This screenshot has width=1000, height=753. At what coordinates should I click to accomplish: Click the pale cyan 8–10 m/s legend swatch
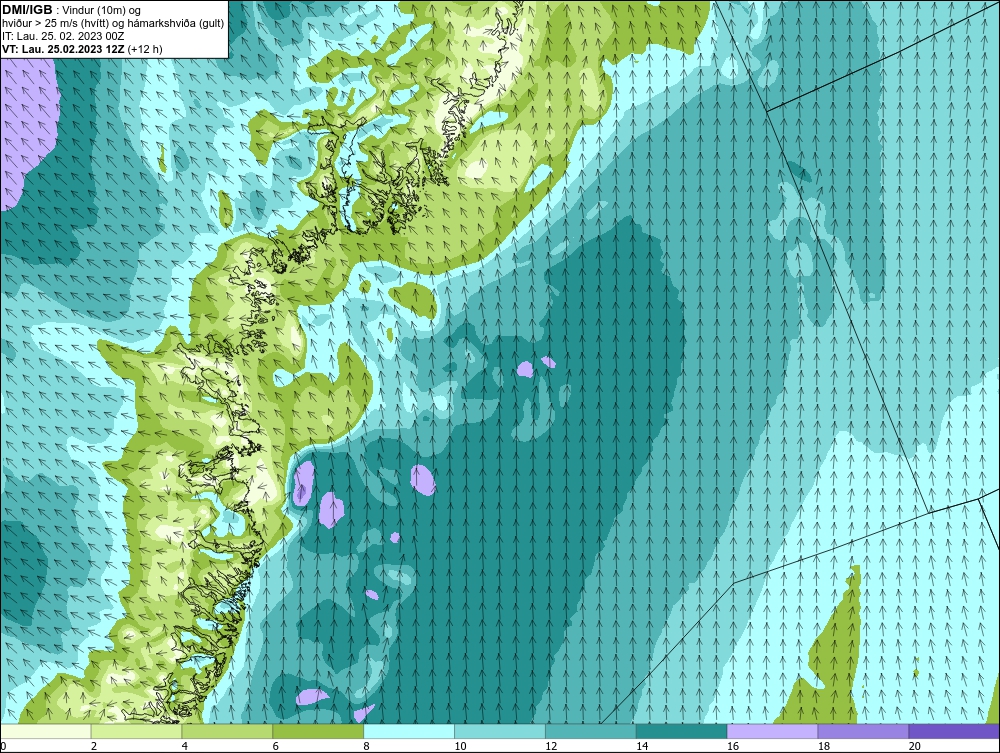click(x=409, y=731)
